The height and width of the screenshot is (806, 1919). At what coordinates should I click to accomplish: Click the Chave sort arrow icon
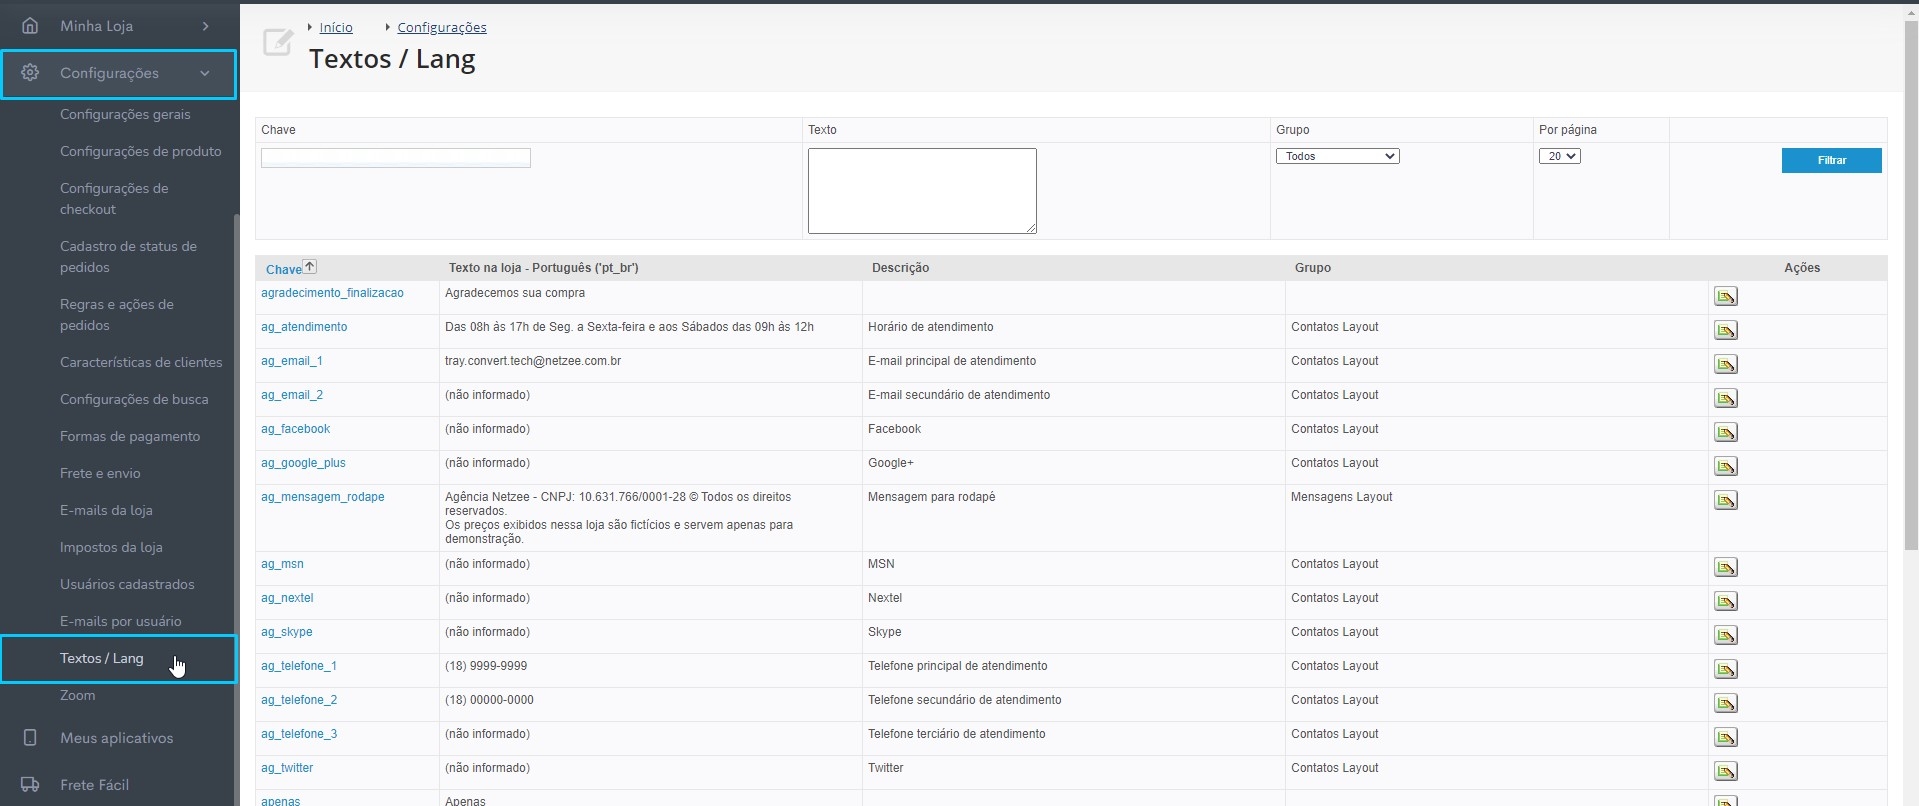(x=310, y=267)
